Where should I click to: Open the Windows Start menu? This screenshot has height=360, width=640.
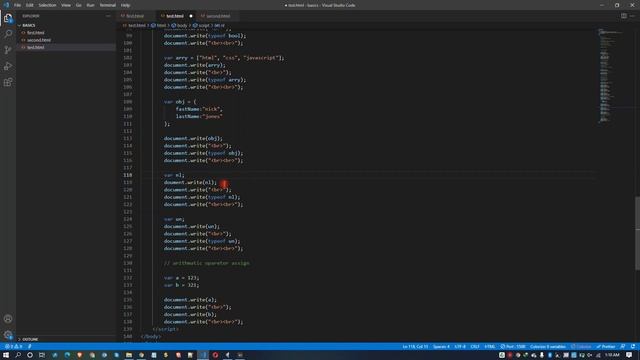pos(6,355)
